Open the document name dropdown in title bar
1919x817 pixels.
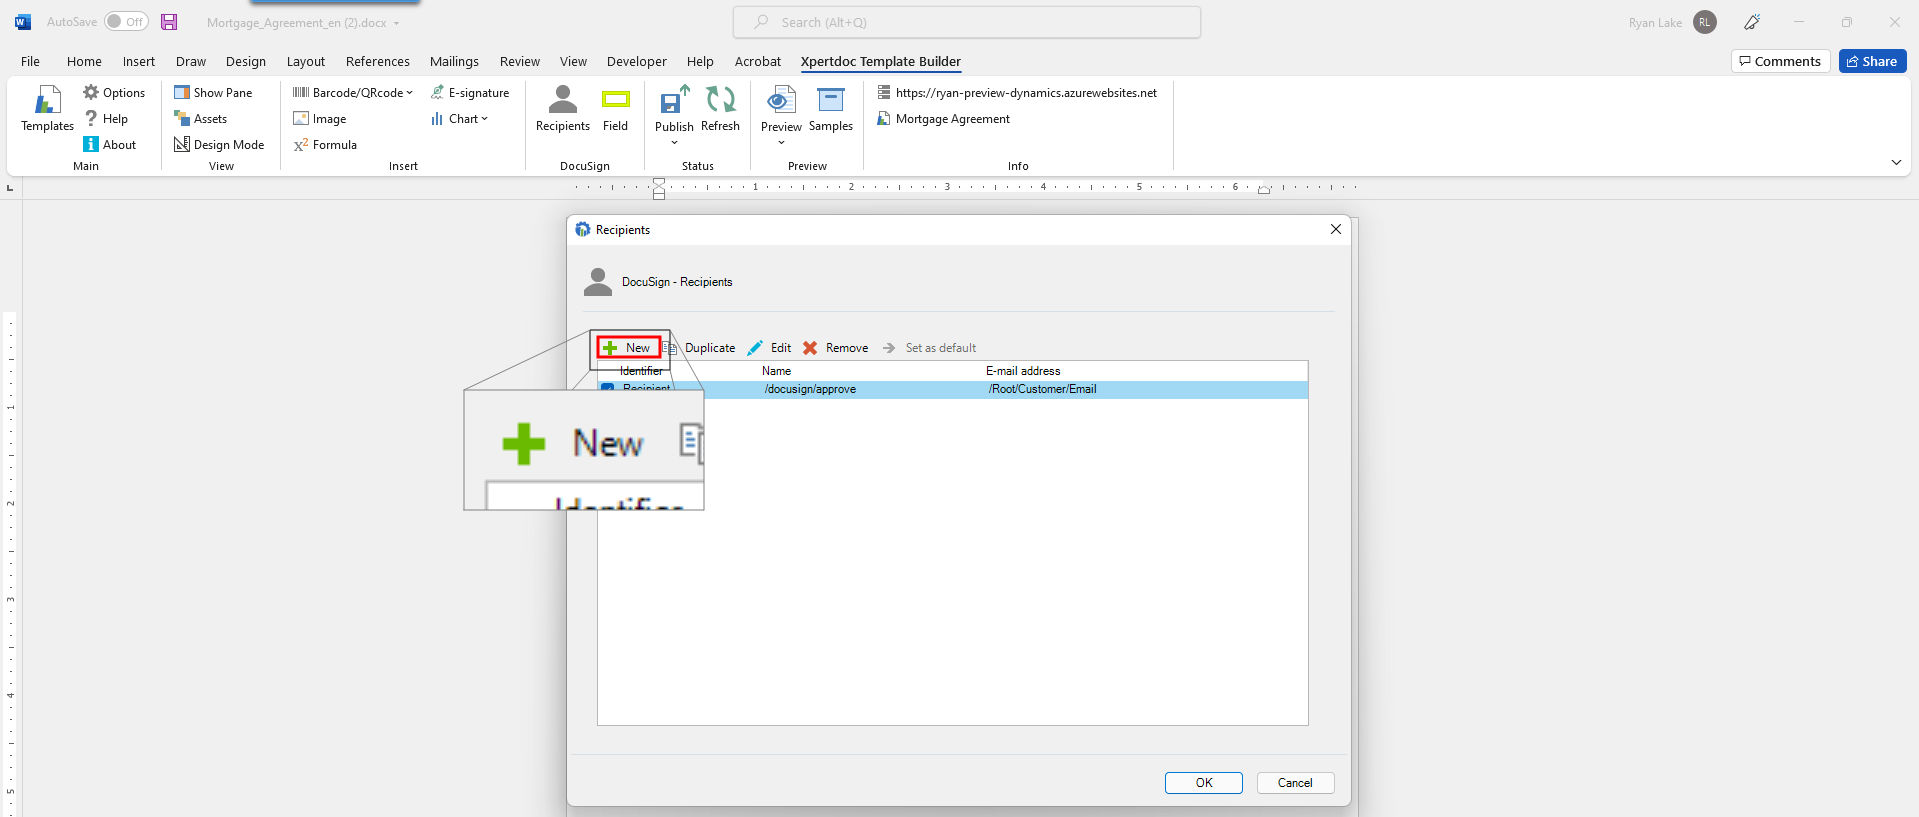[396, 23]
